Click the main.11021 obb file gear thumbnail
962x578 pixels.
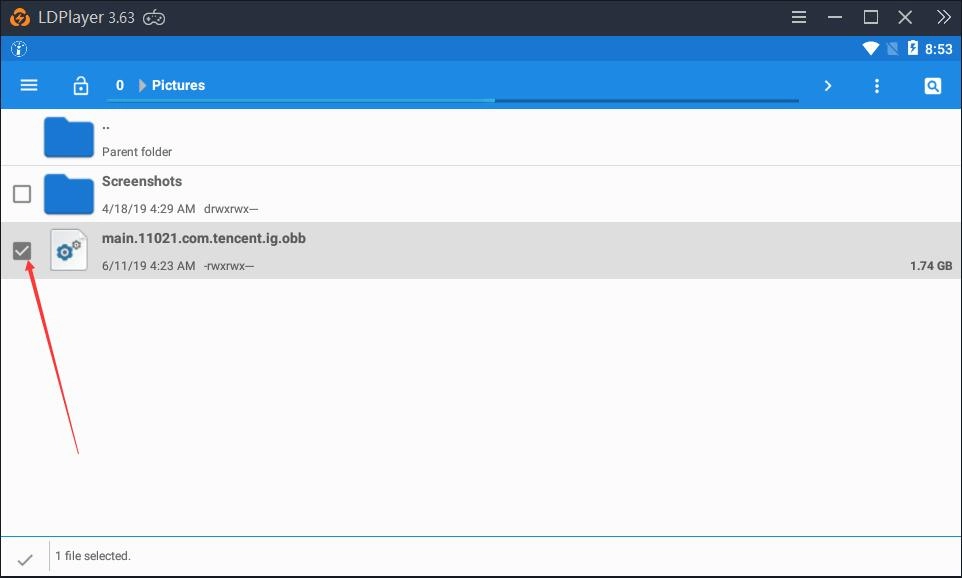[68, 249]
